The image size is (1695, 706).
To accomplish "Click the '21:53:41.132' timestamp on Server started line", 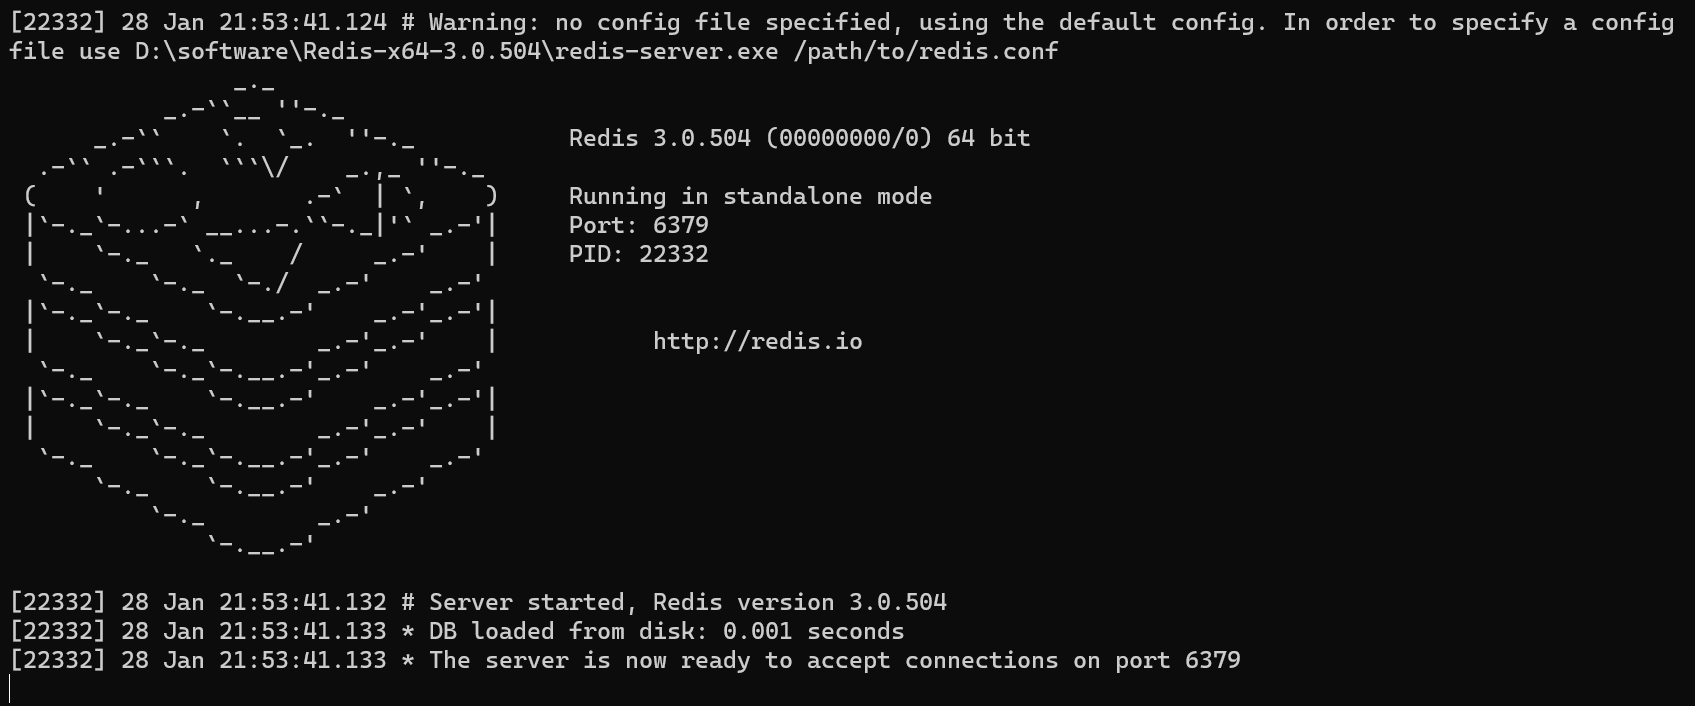I will click(302, 602).
